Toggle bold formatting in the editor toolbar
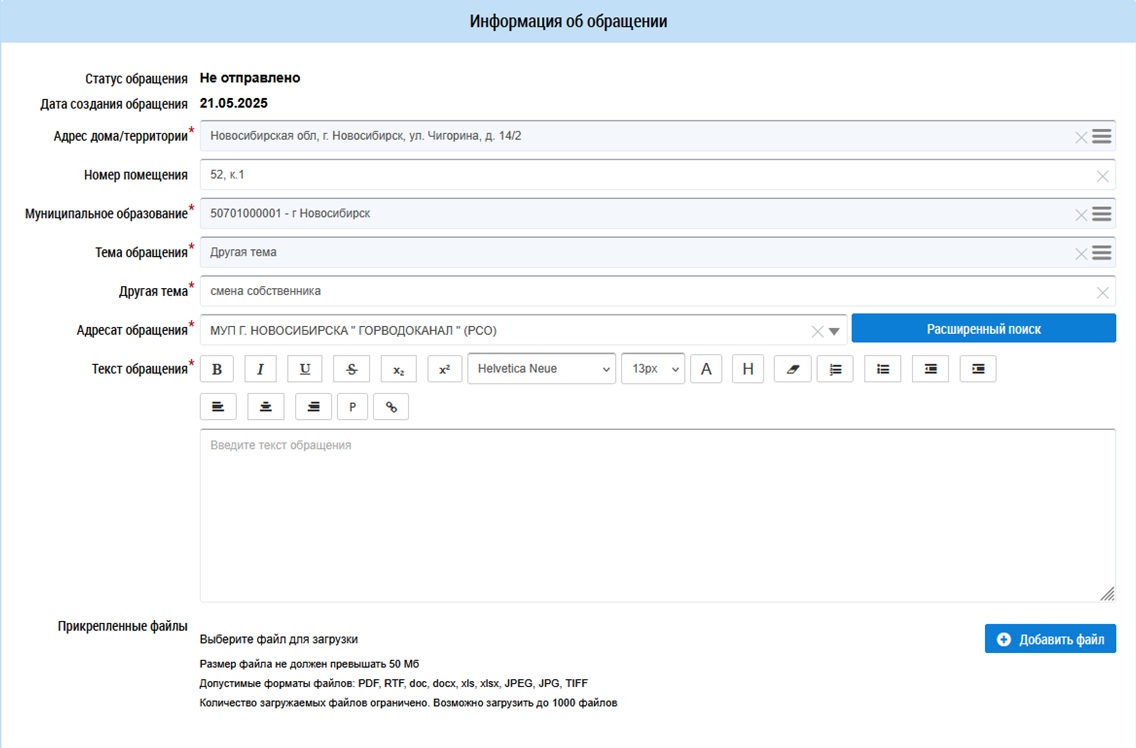Screen dimensions: 1136x748 (217, 369)
